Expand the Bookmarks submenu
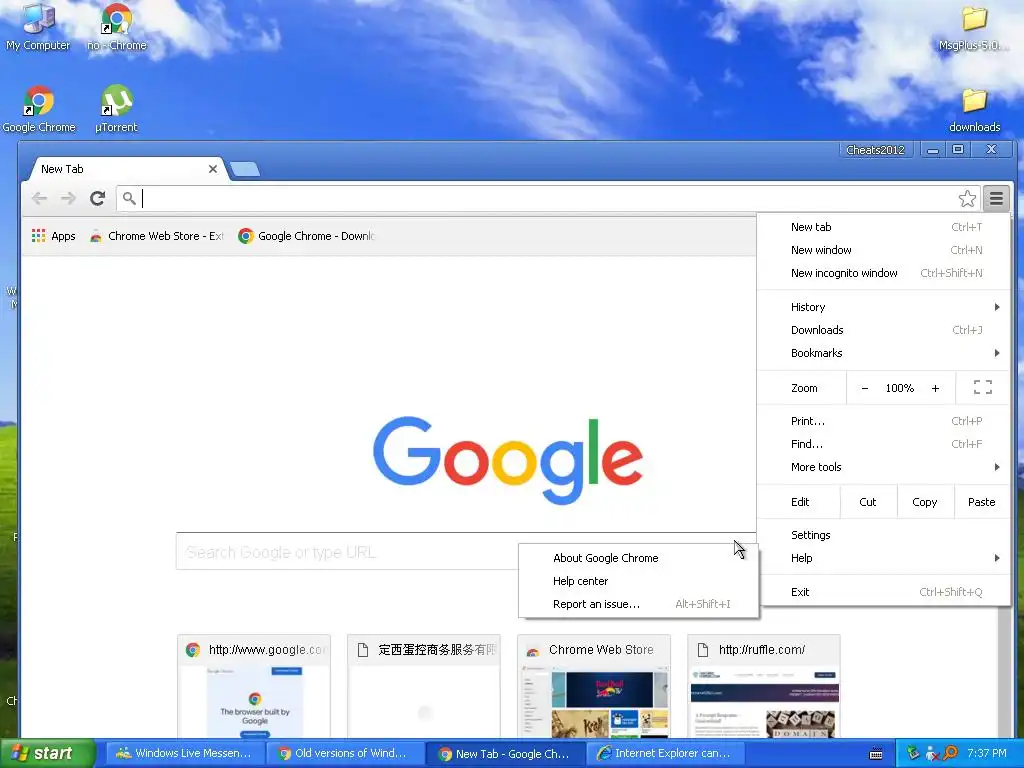The width and height of the screenshot is (1024, 768). tap(884, 353)
